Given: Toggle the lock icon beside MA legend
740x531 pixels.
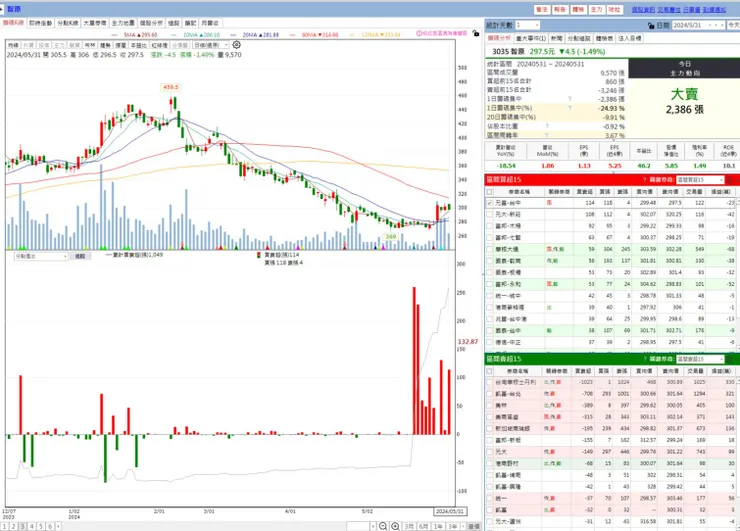Looking at the screenshot, I should coord(476,34).
